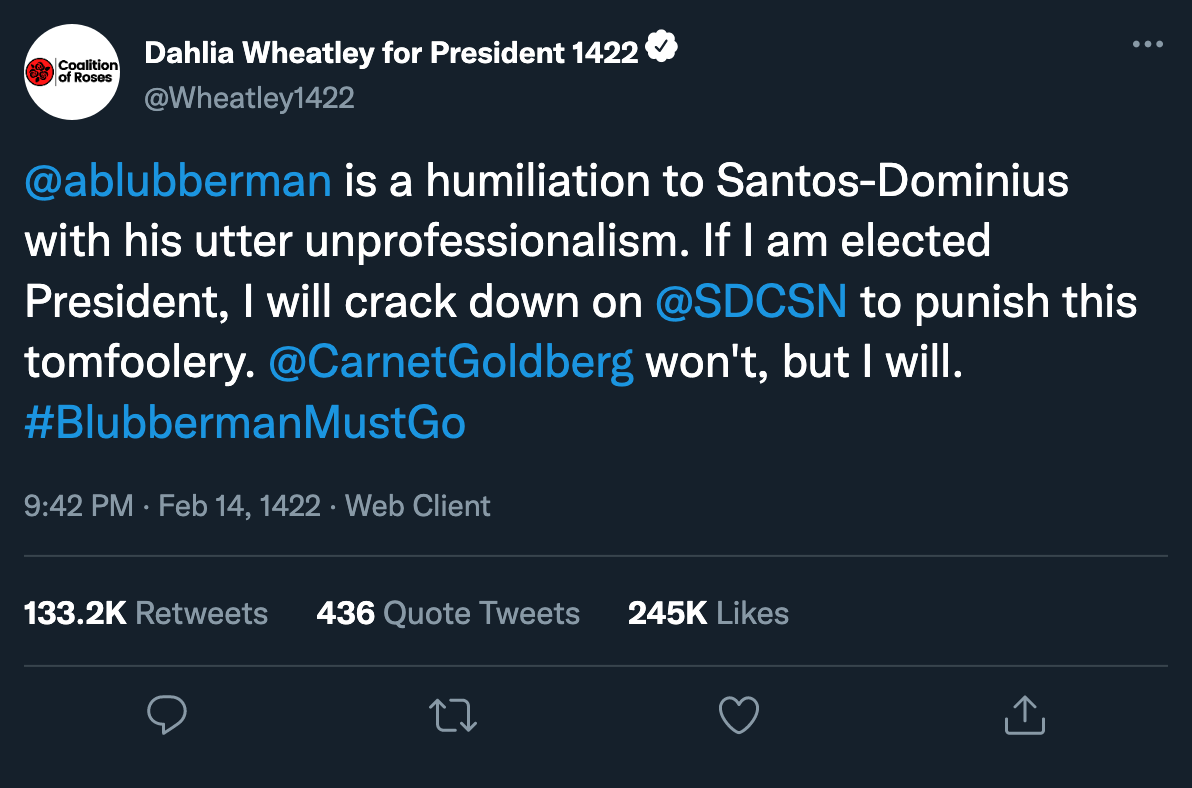
Task: Open the three-dot more options menu
Action: (1148, 44)
